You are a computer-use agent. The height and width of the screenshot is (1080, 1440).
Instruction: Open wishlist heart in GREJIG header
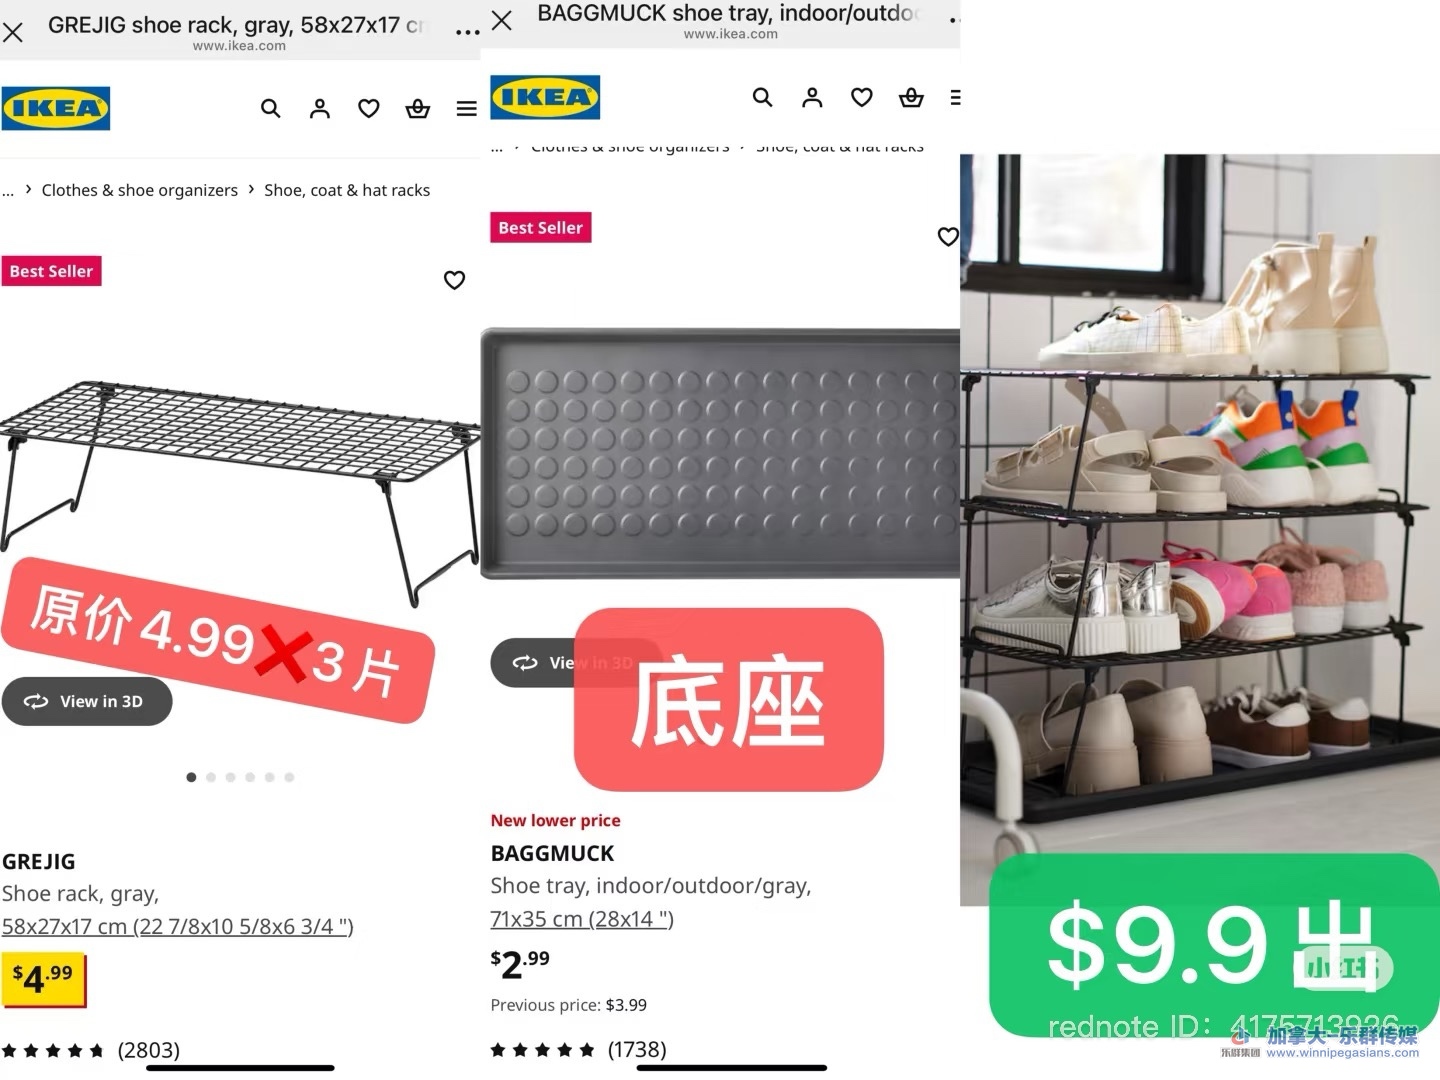click(369, 108)
